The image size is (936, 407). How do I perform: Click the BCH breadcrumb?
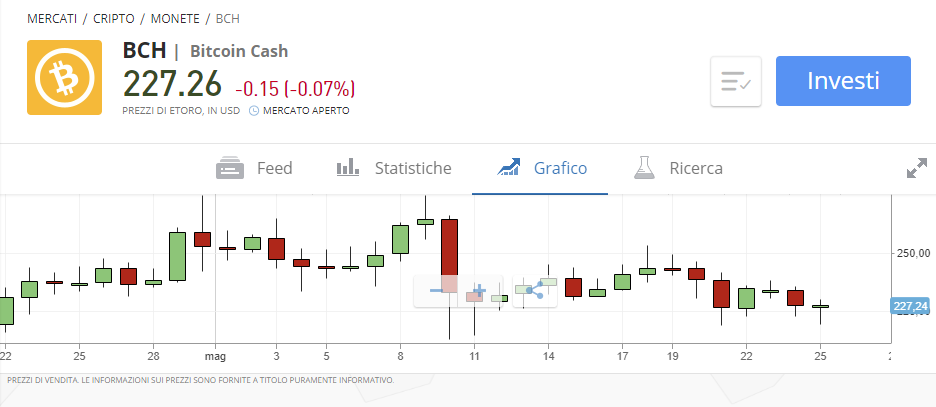click(x=227, y=18)
